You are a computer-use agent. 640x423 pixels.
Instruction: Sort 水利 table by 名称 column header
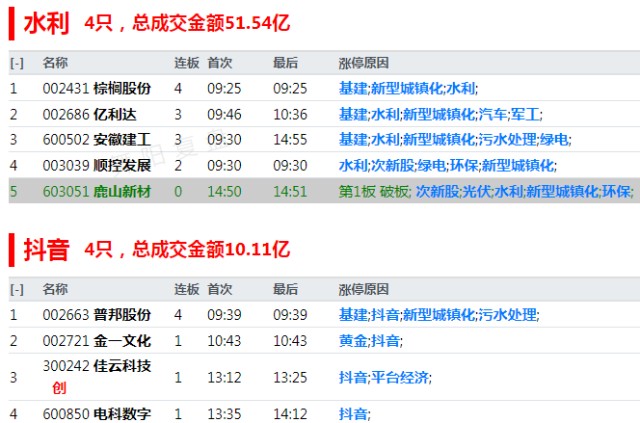click(55, 63)
